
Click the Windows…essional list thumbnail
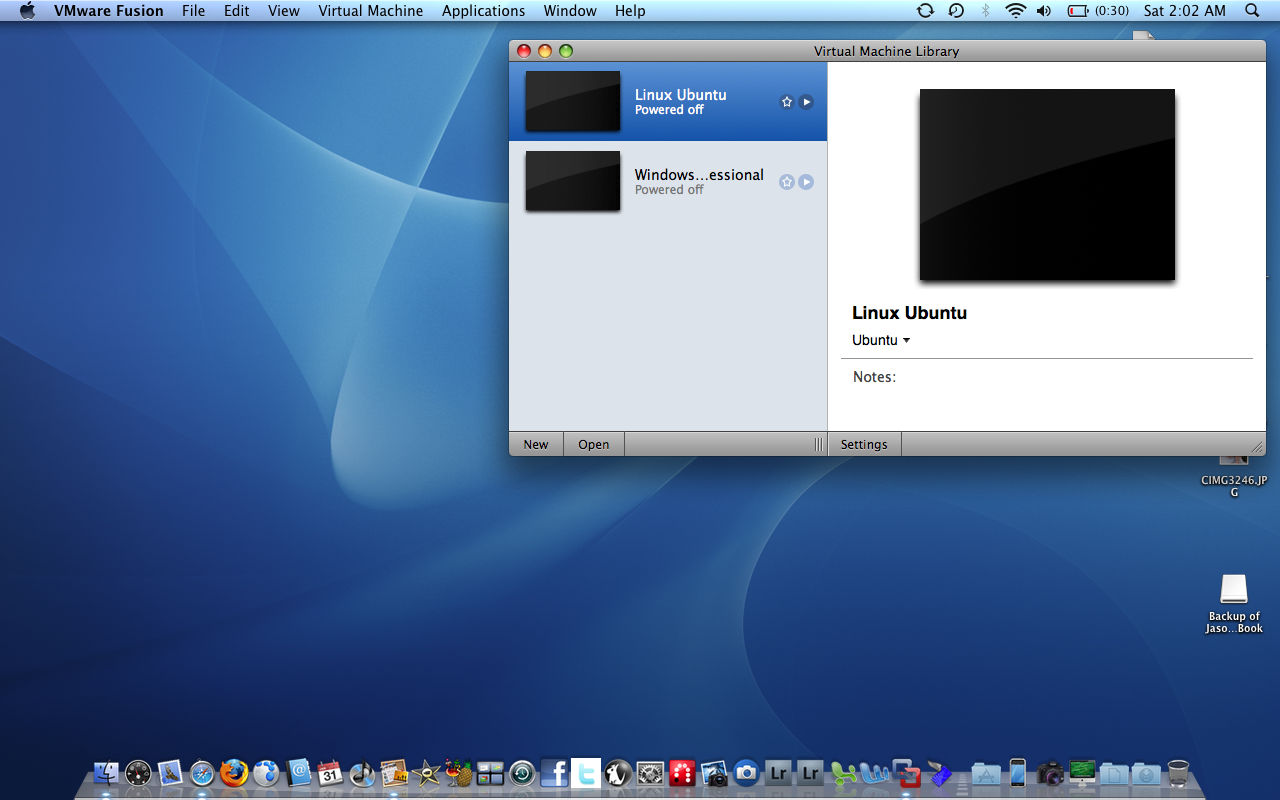(x=573, y=181)
